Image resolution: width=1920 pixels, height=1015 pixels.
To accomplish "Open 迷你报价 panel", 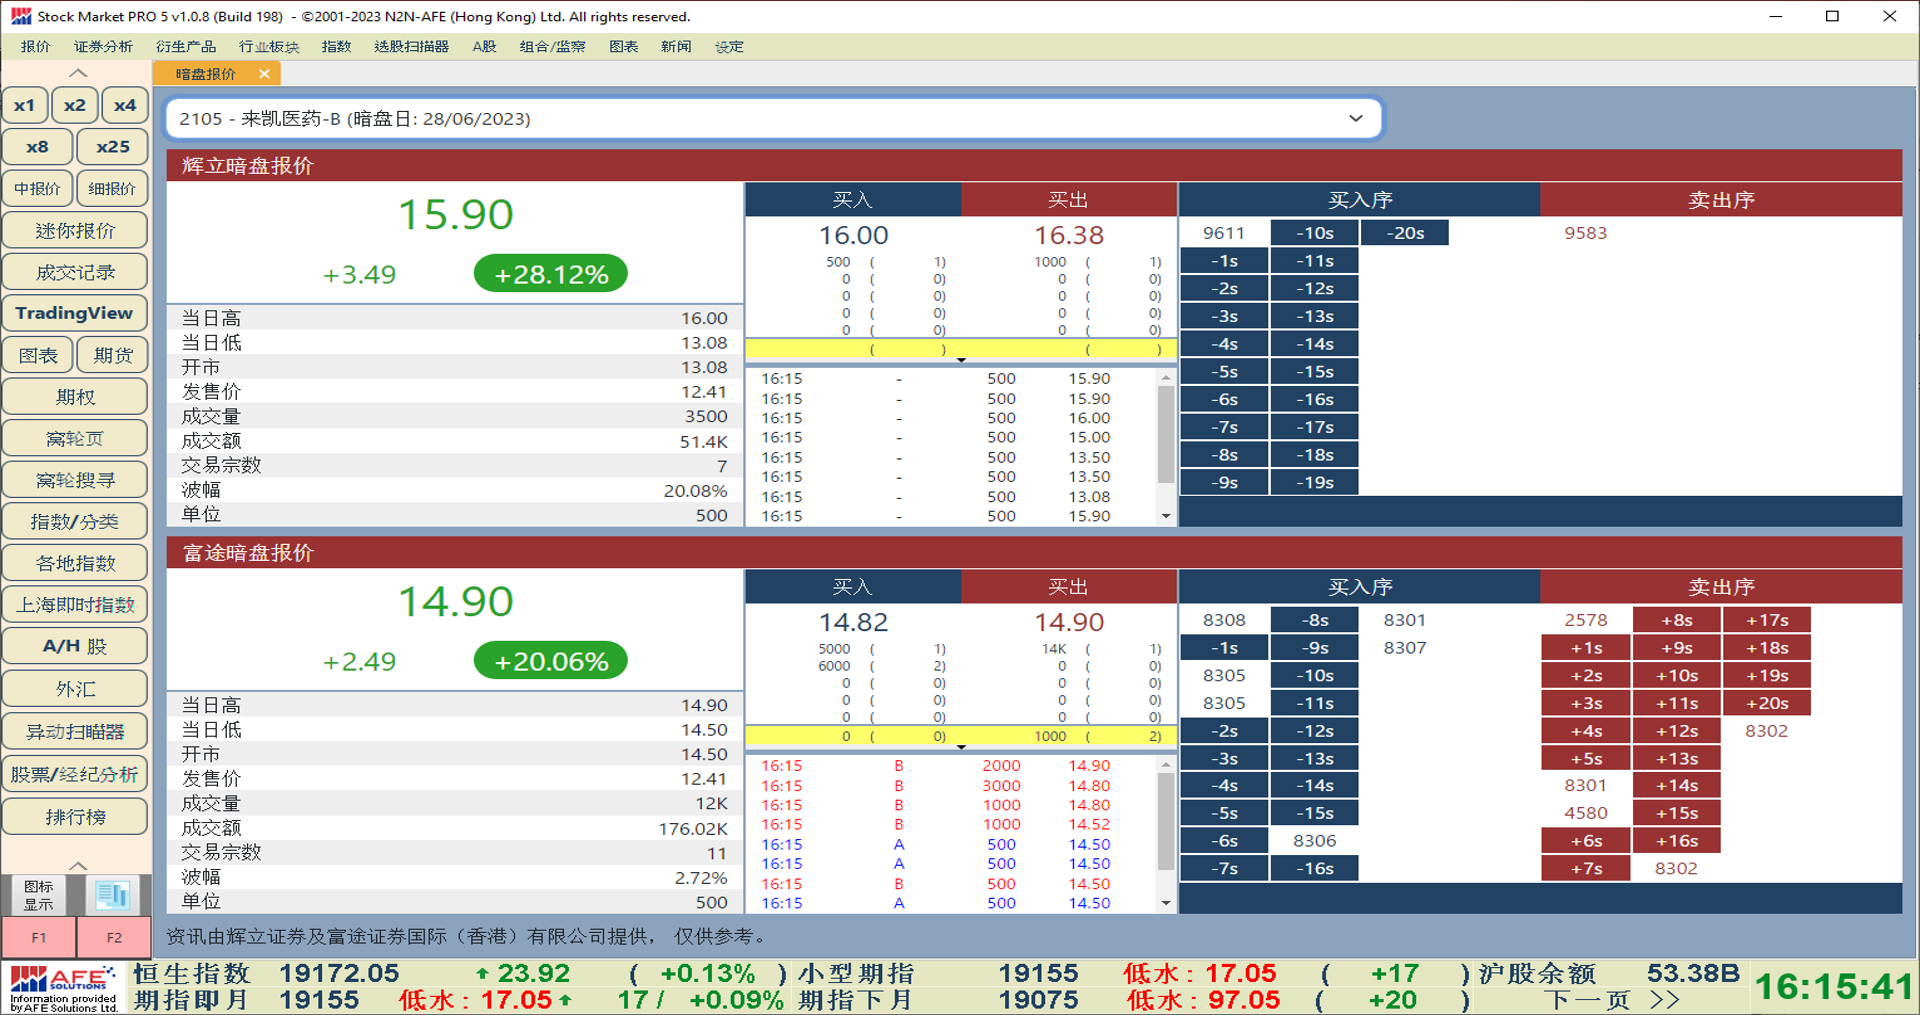I will (x=75, y=231).
